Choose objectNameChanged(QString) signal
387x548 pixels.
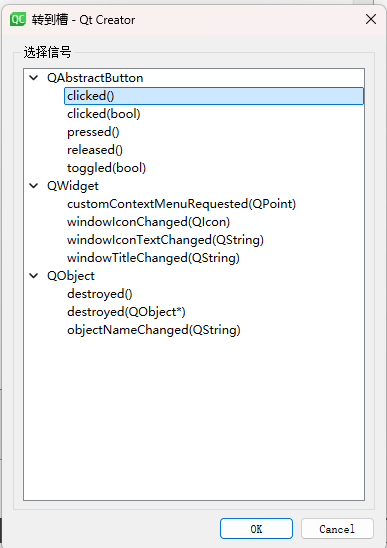pos(153,330)
